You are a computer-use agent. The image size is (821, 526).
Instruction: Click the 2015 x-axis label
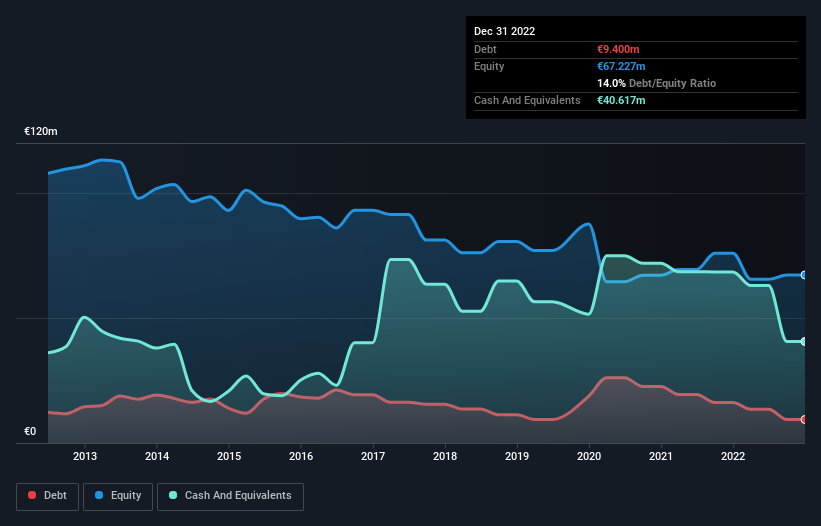229,456
